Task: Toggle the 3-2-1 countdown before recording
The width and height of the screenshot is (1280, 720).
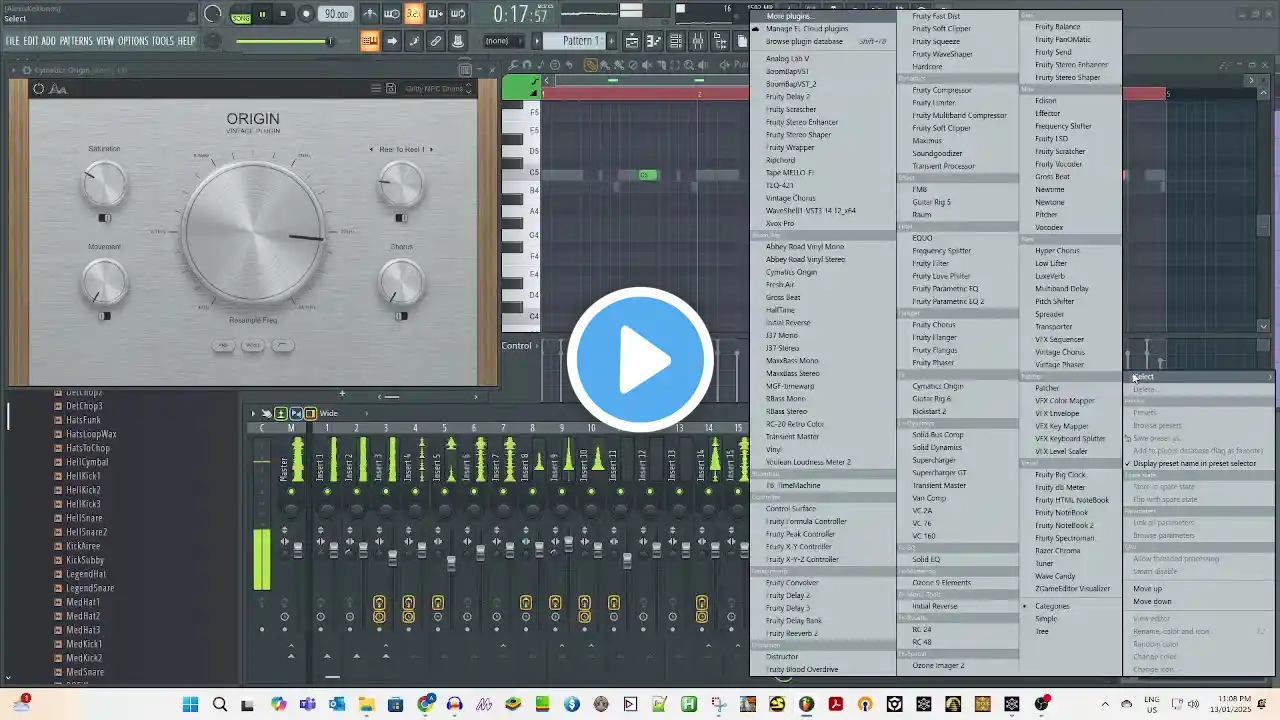Action: (414, 14)
